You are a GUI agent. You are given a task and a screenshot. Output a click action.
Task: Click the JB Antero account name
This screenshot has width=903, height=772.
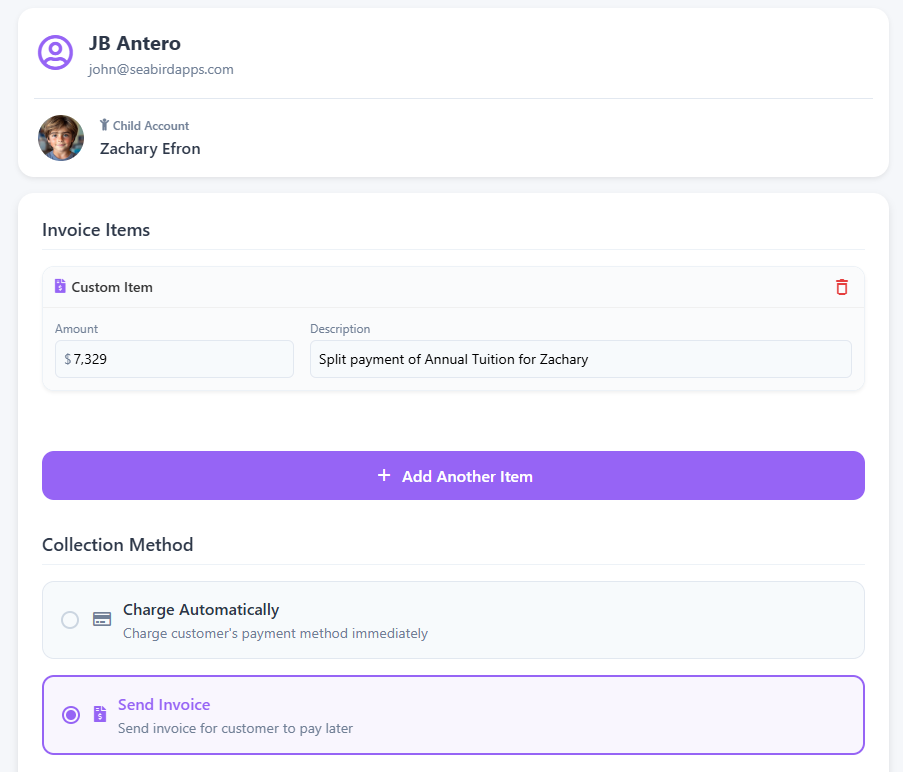pyautogui.click(x=135, y=43)
